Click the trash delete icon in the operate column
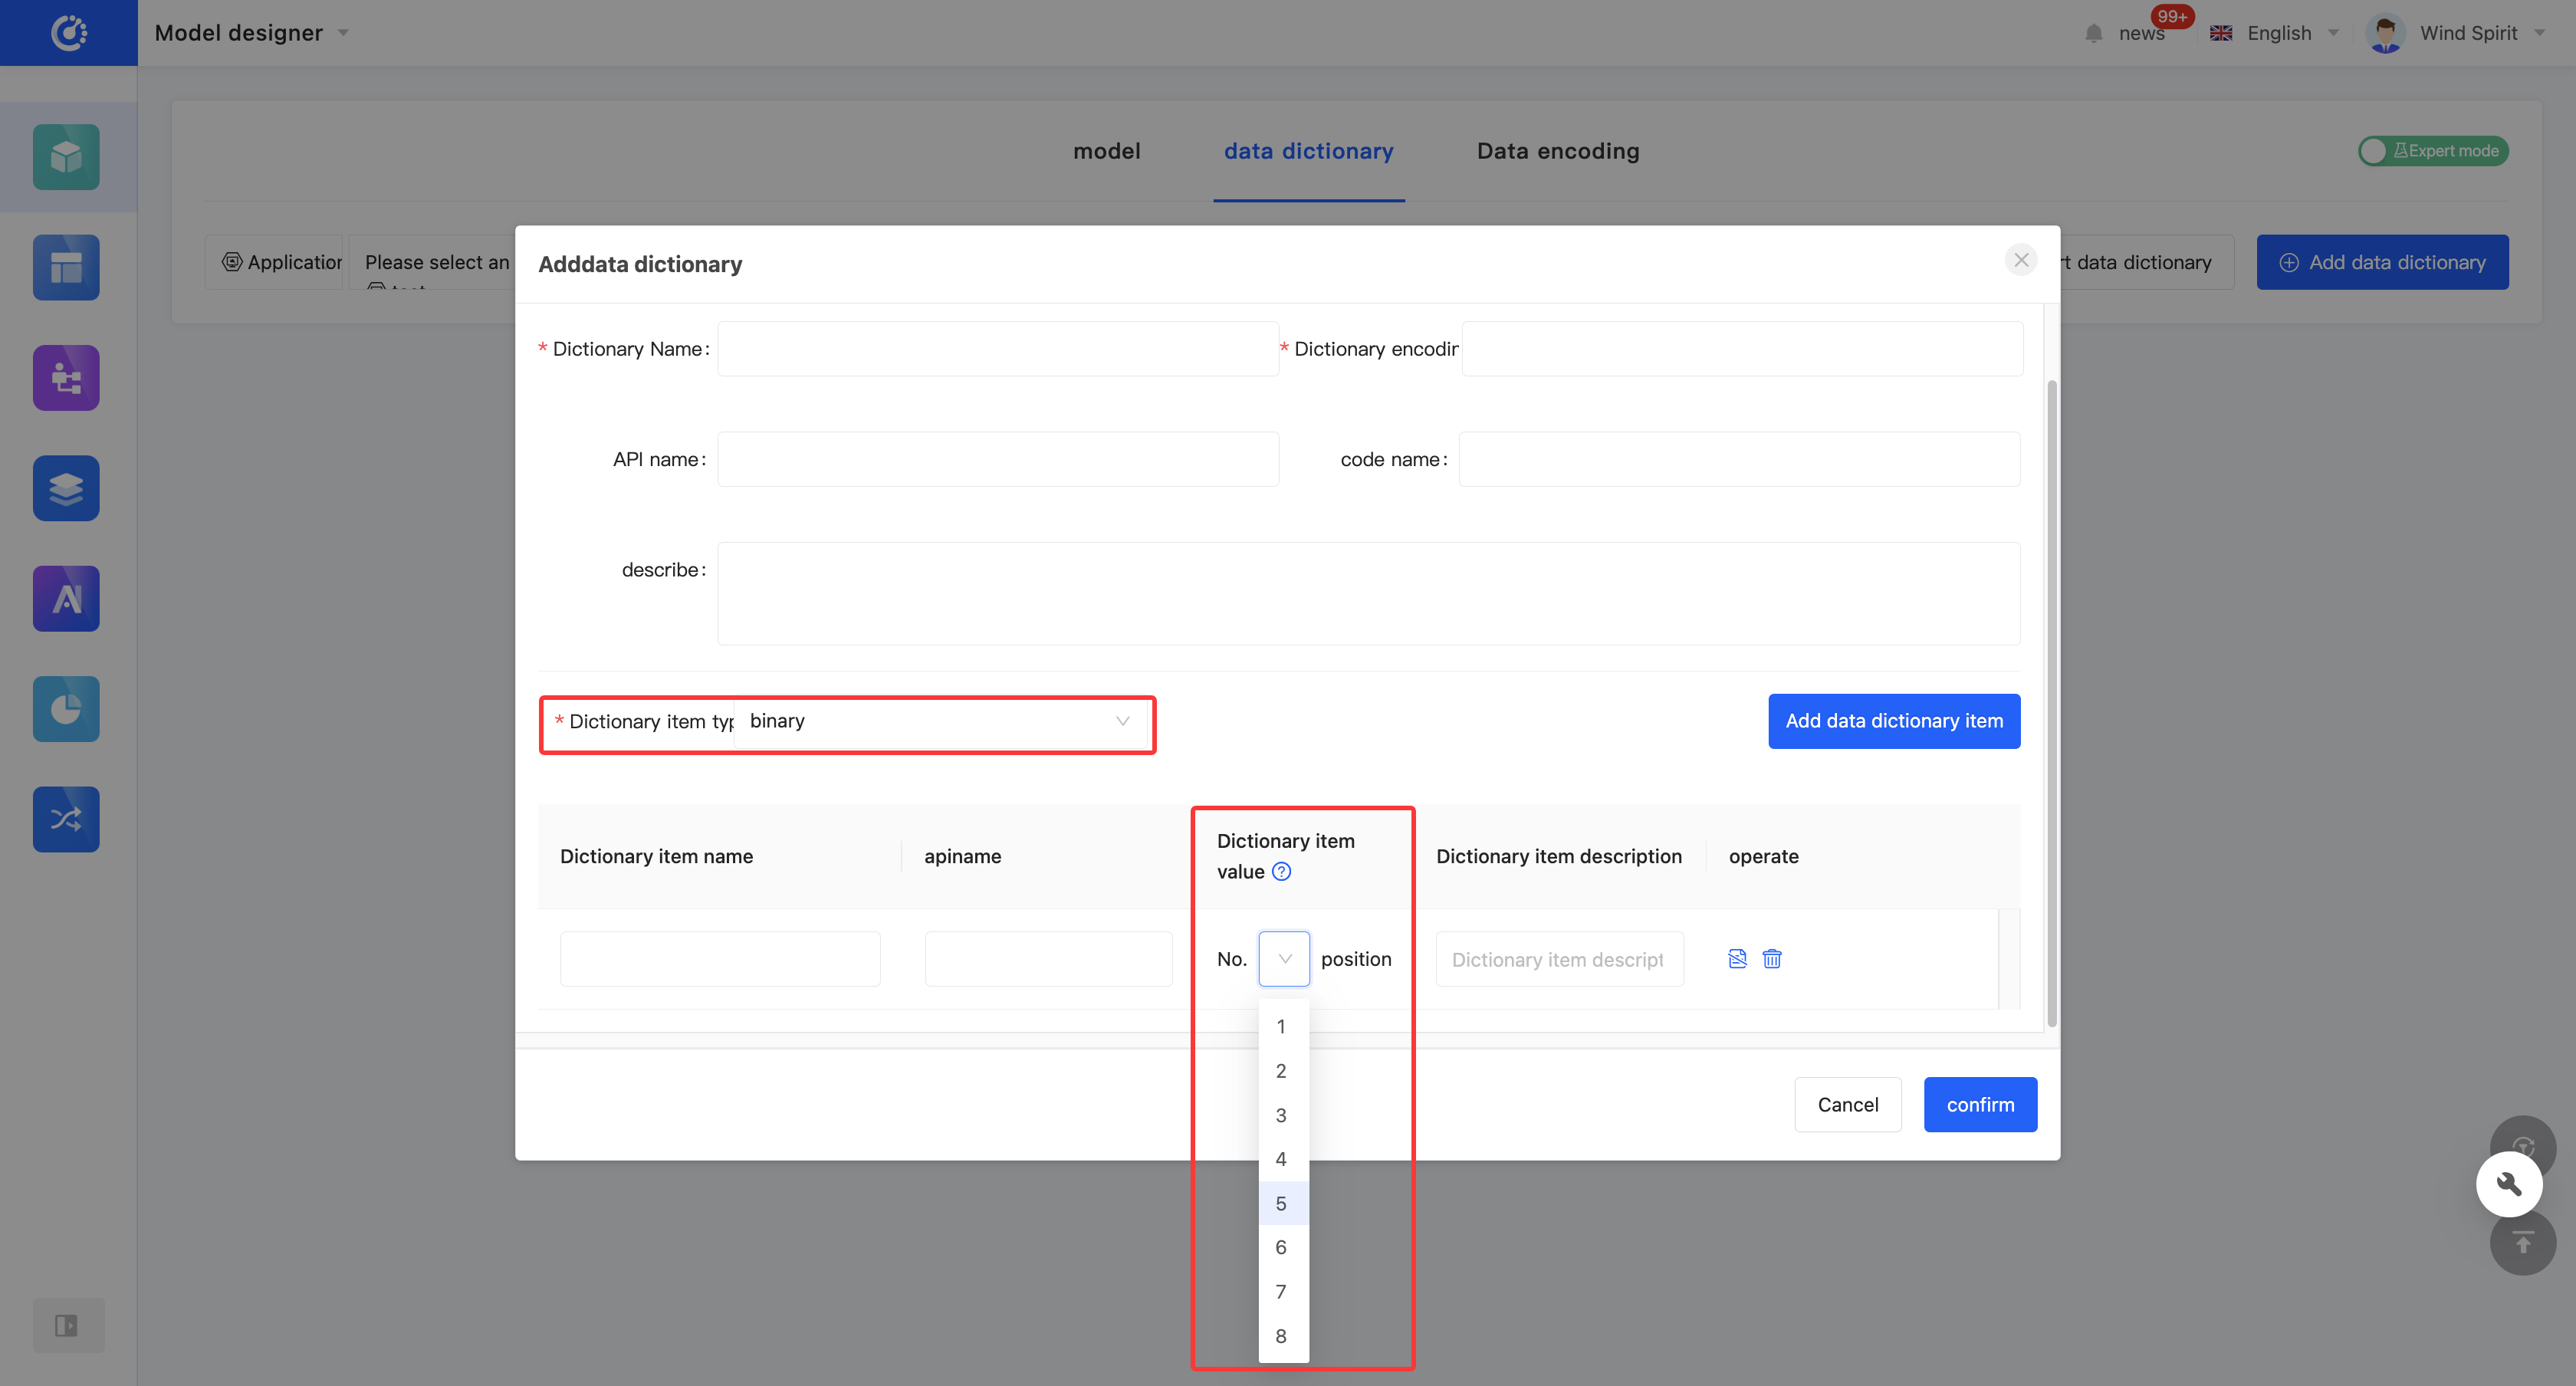Viewport: 2576px width, 1386px height. pyautogui.click(x=1772, y=959)
